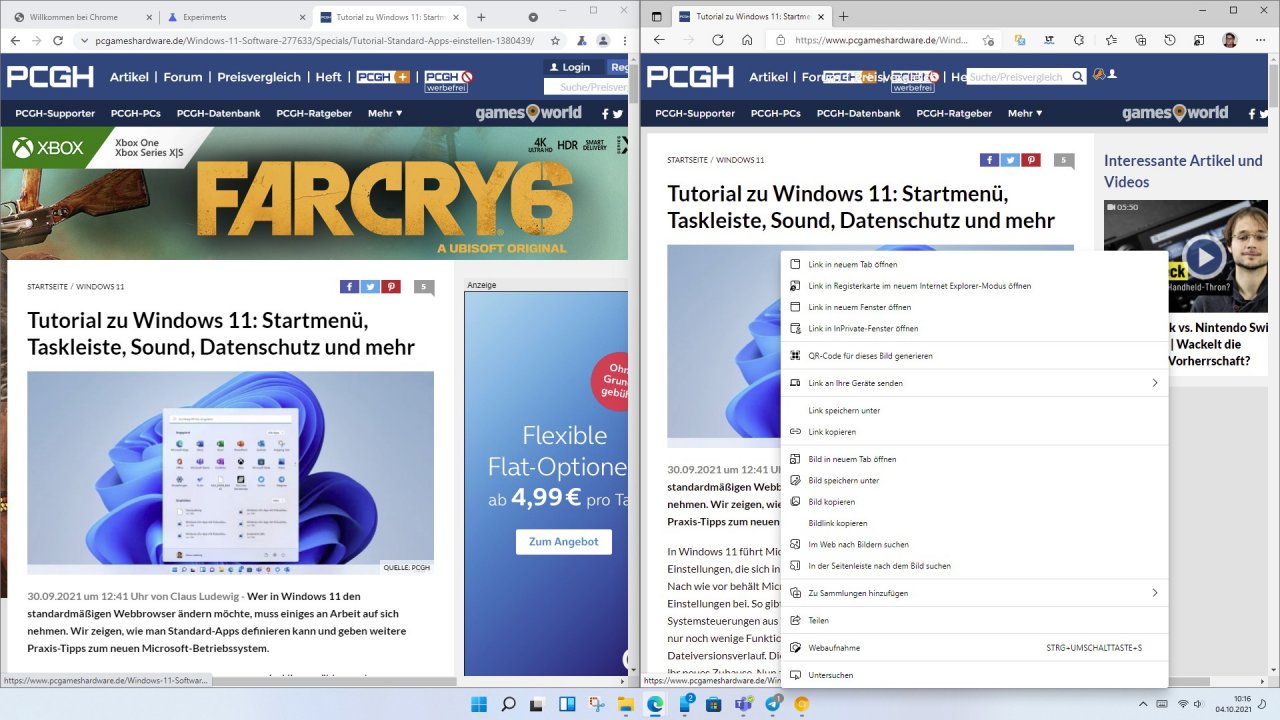Open Chrome's three-dot menu

click(625, 40)
